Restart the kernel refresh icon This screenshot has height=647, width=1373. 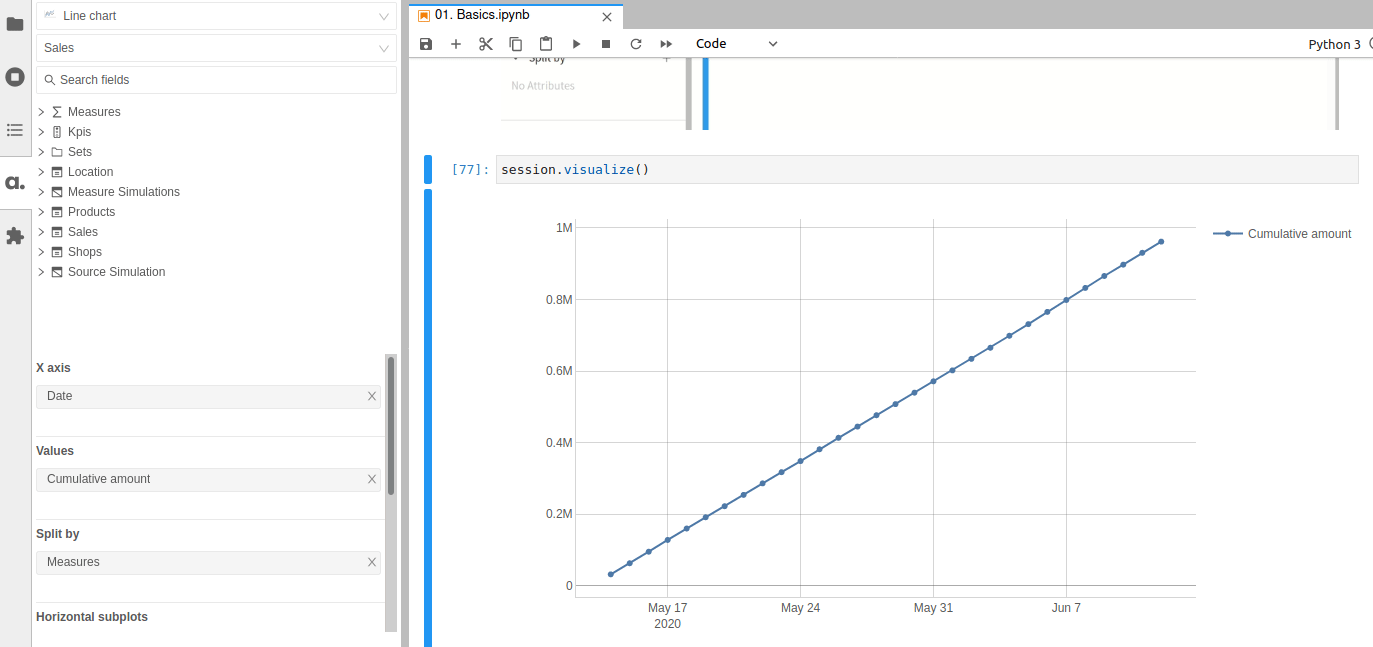tap(636, 44)
